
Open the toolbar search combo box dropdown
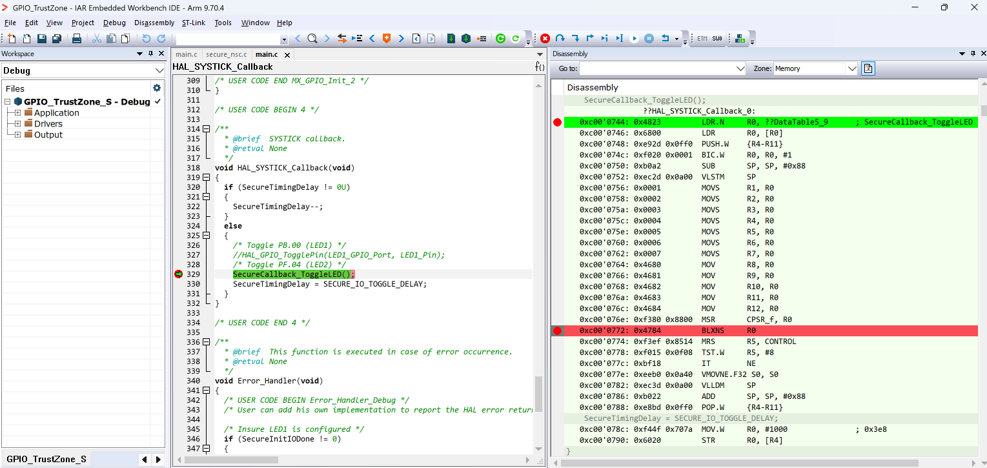[x=285, y=39]
